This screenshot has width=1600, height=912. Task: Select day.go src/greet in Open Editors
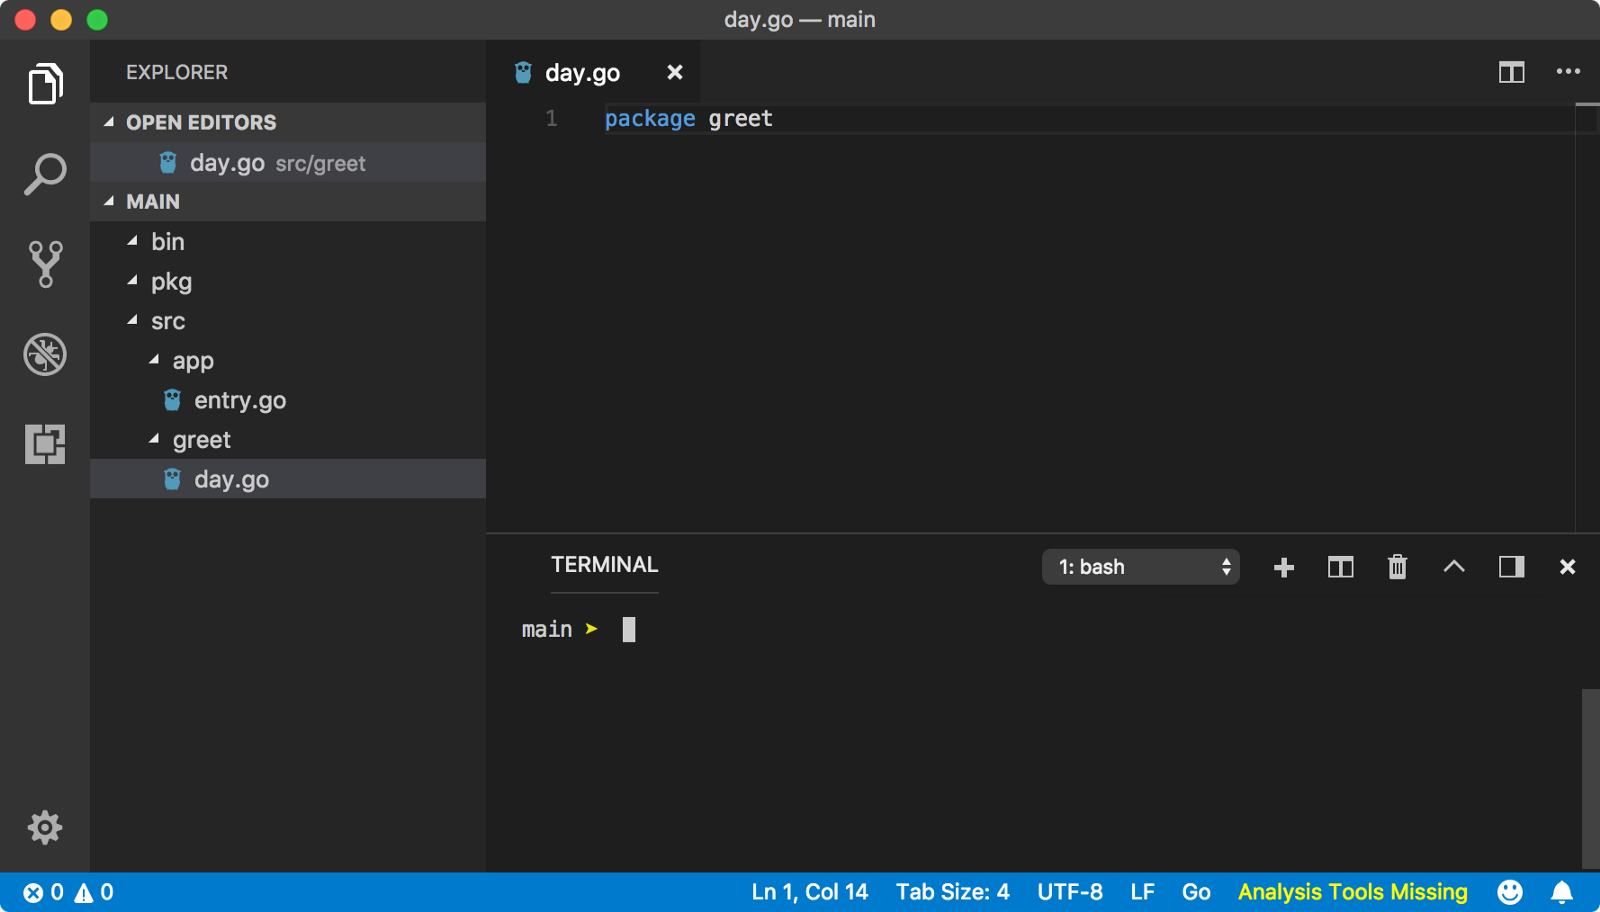(x=288, y=162)
